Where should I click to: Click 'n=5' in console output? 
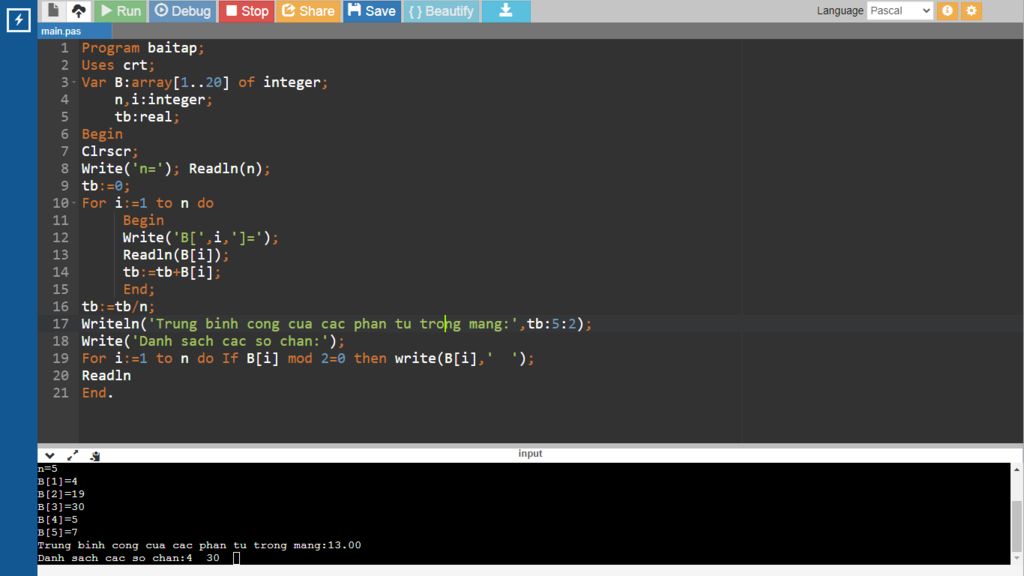[48, 468]
